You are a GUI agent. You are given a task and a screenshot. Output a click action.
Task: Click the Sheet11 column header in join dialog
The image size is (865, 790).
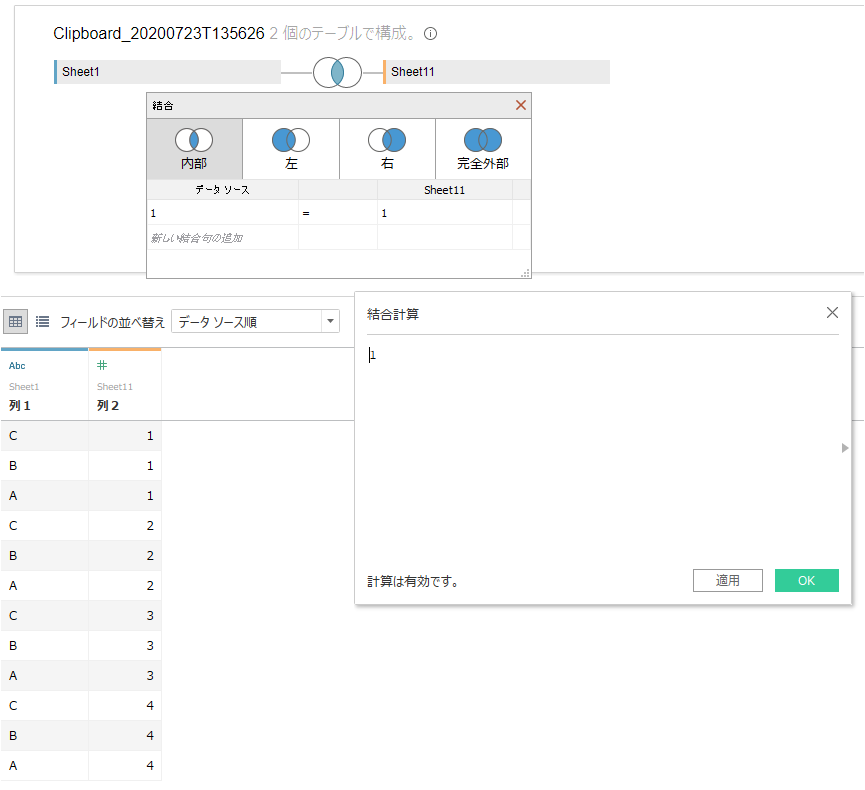[x=445, y=190]
